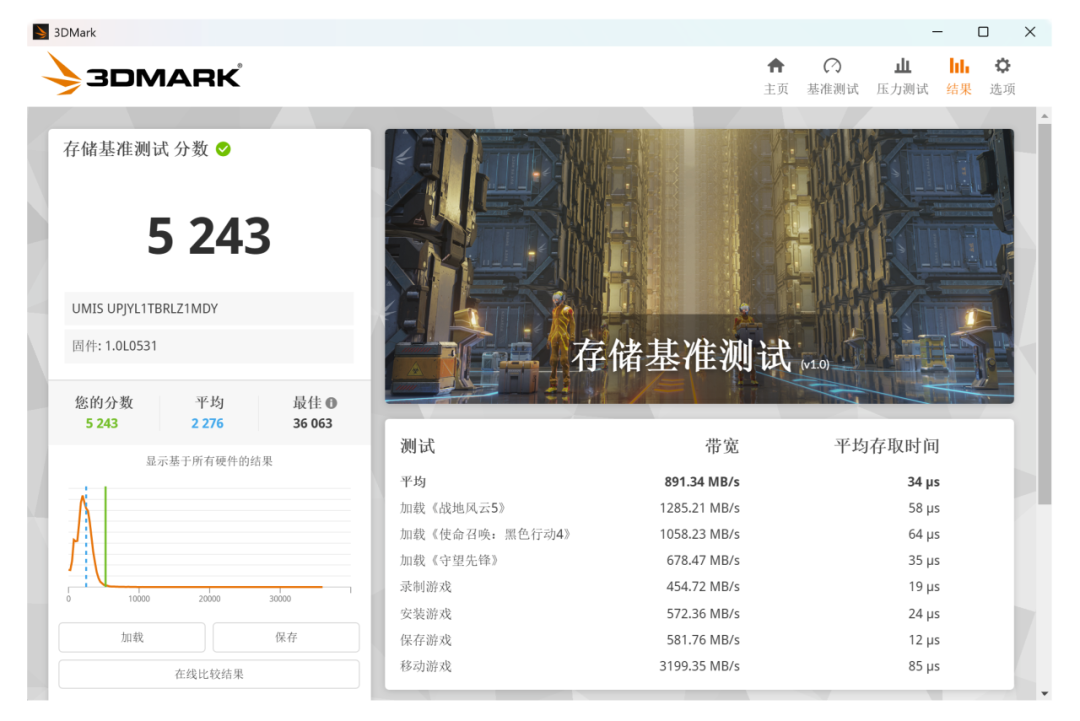Minimize the 3DMark window

[937, 32]
